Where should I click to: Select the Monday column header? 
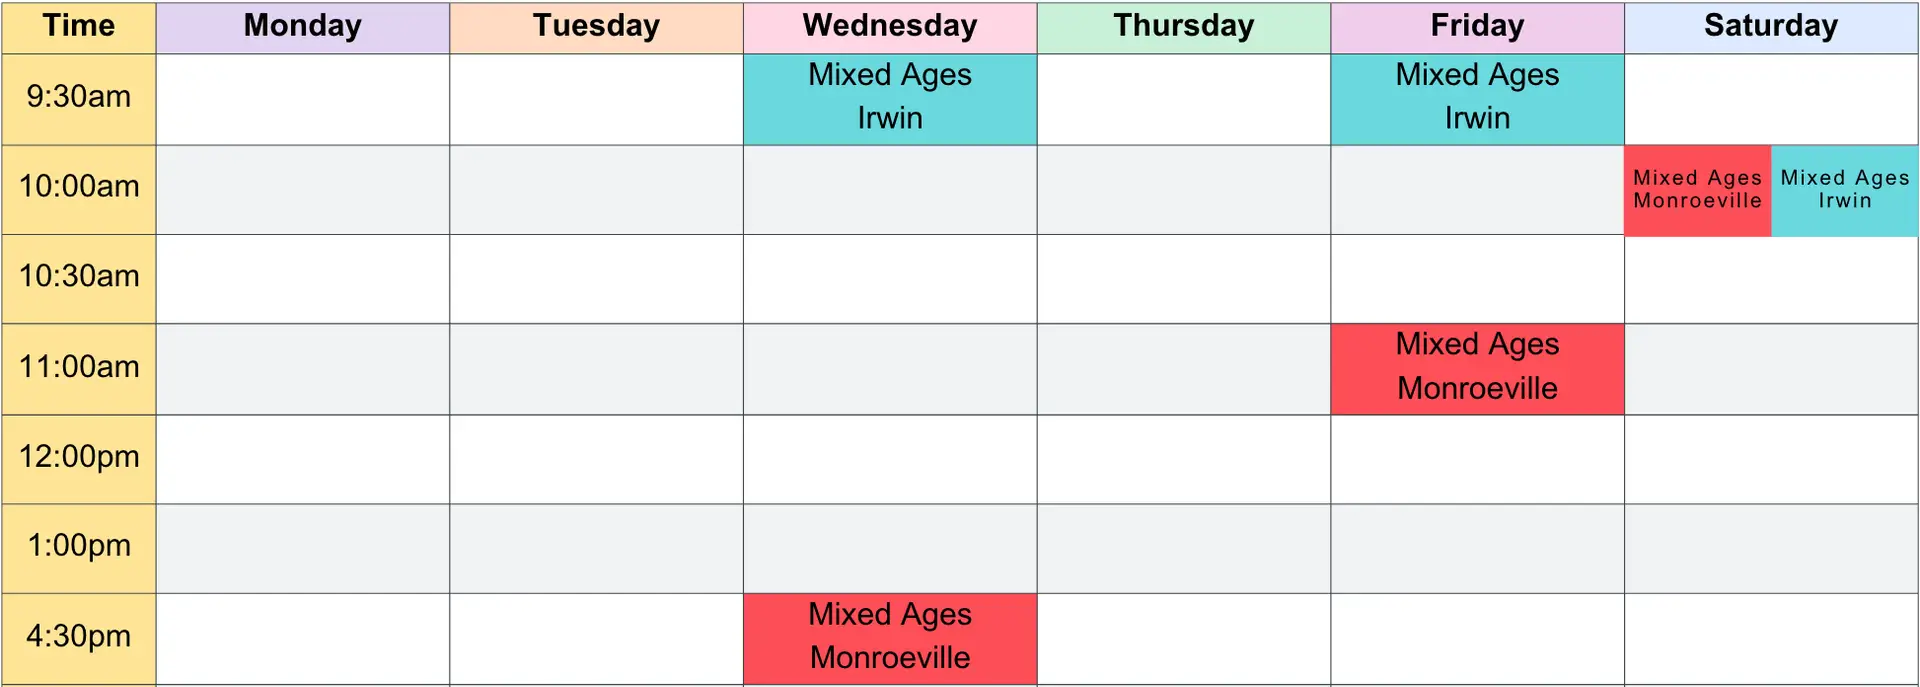(303, 27)
